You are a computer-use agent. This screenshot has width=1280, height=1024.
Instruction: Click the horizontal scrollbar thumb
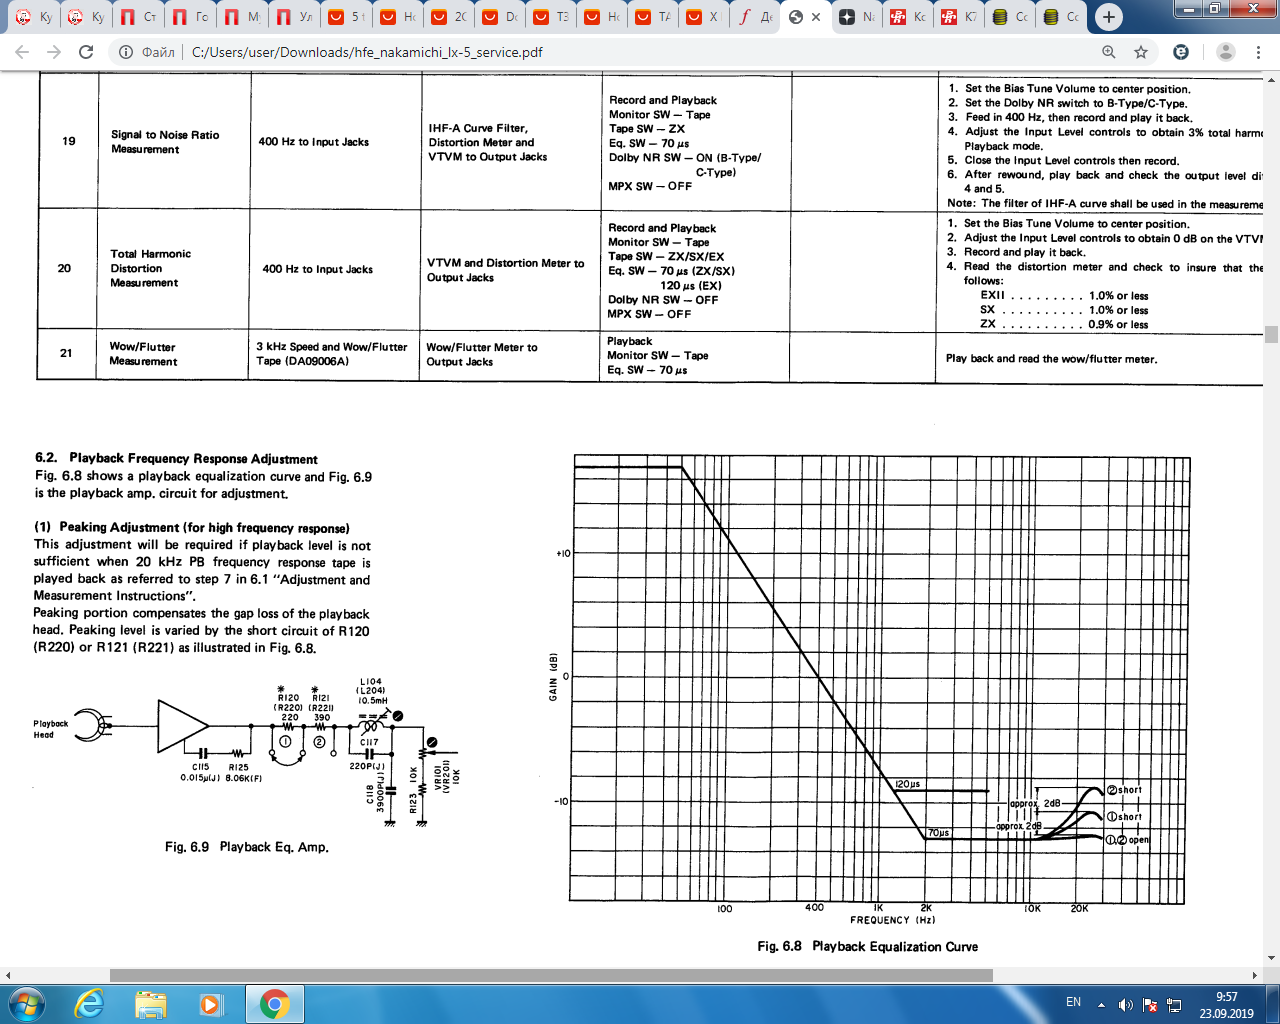pyautogui.click(x=550, y=975)
